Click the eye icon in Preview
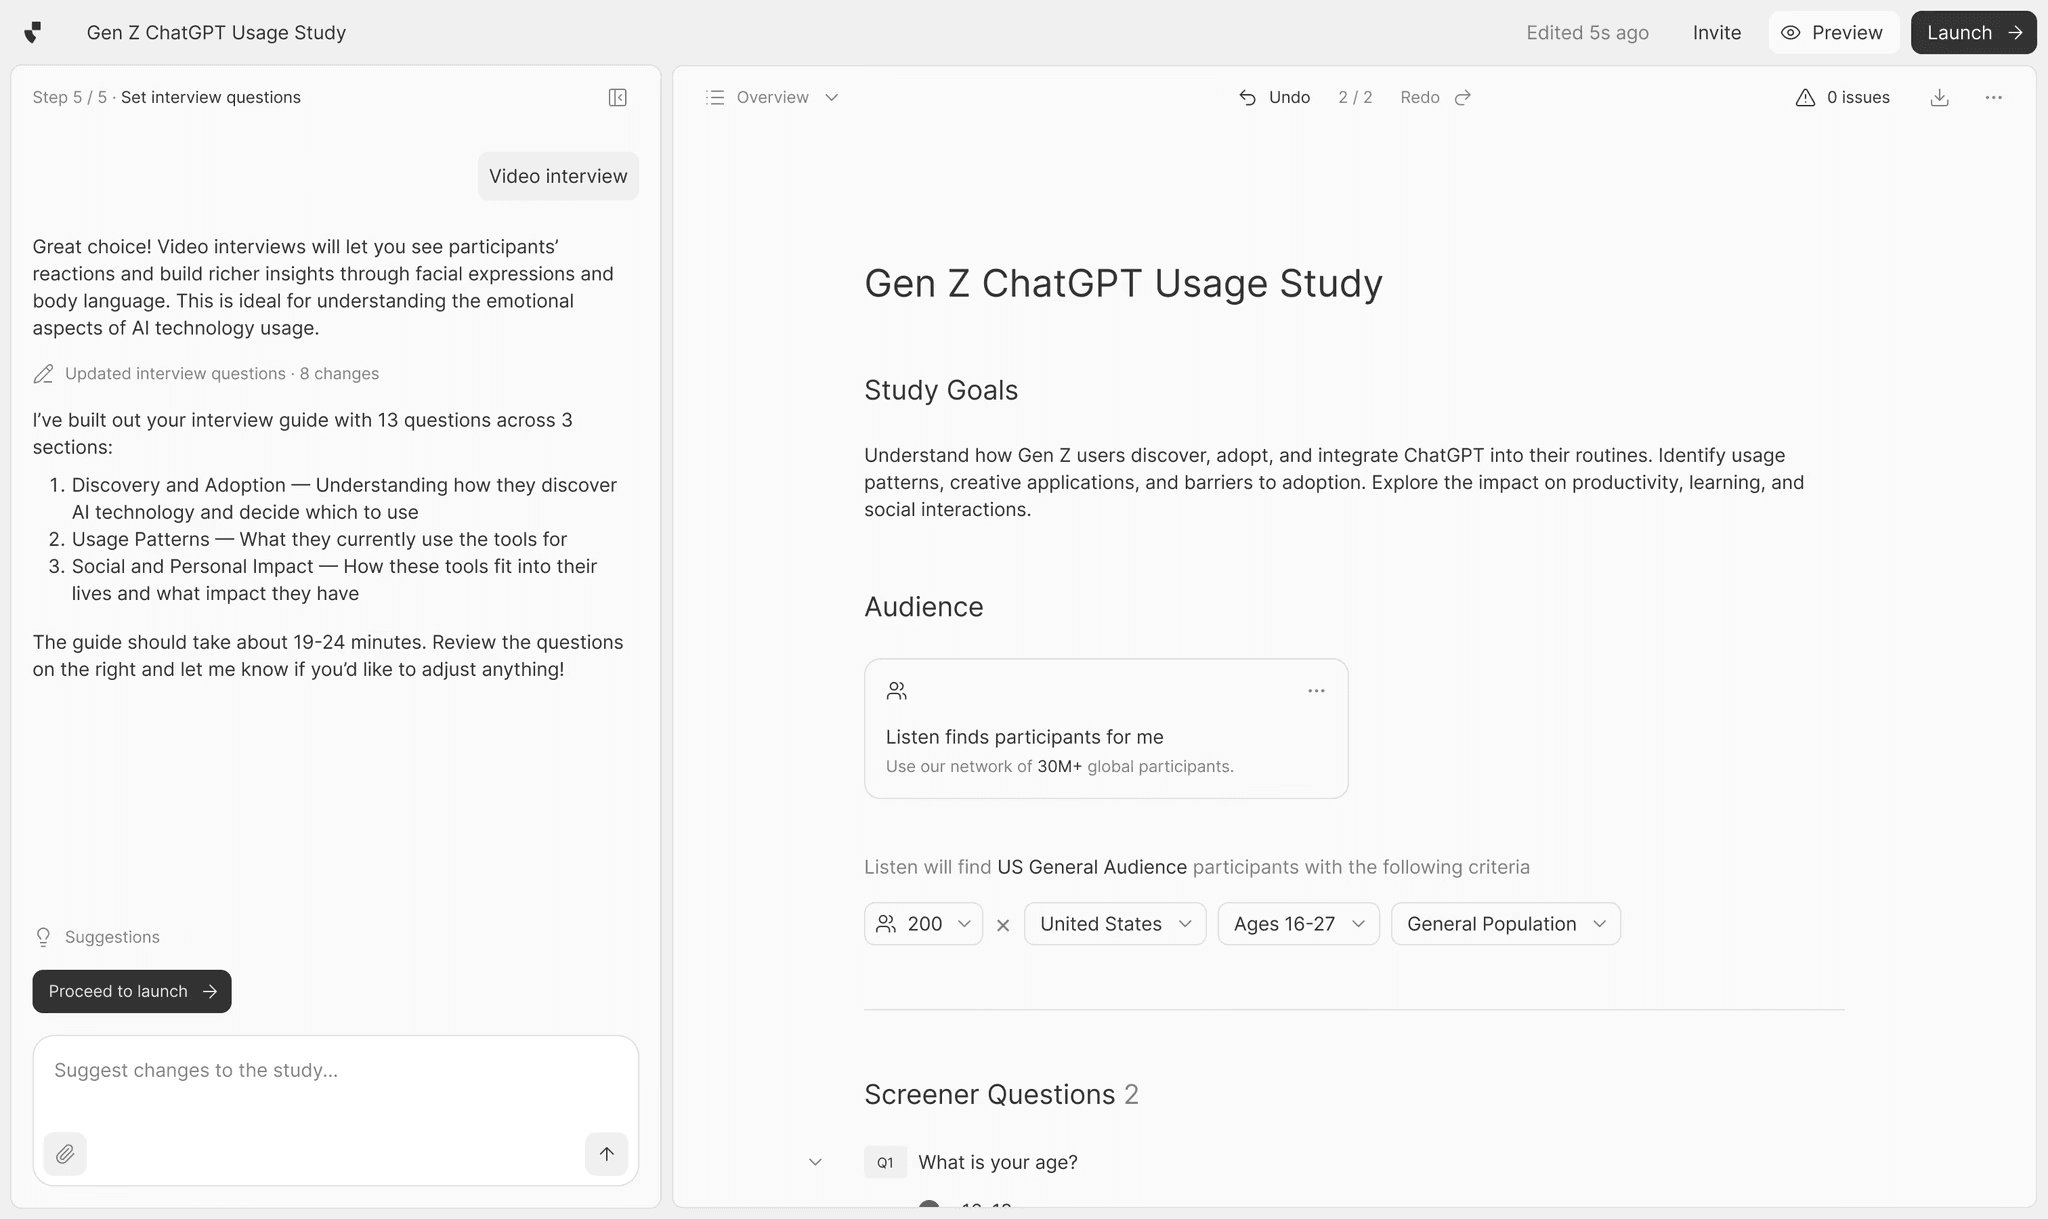The image size is (2048, 1219). click(1790, 33)
